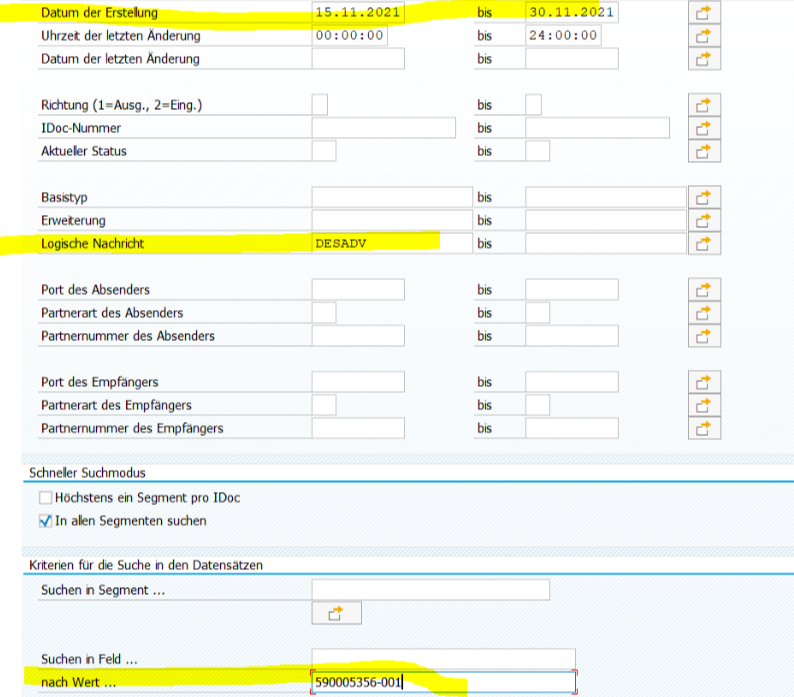Click multiple selection for Aktueller Status

pyautogui.click(x=704, y=151)
